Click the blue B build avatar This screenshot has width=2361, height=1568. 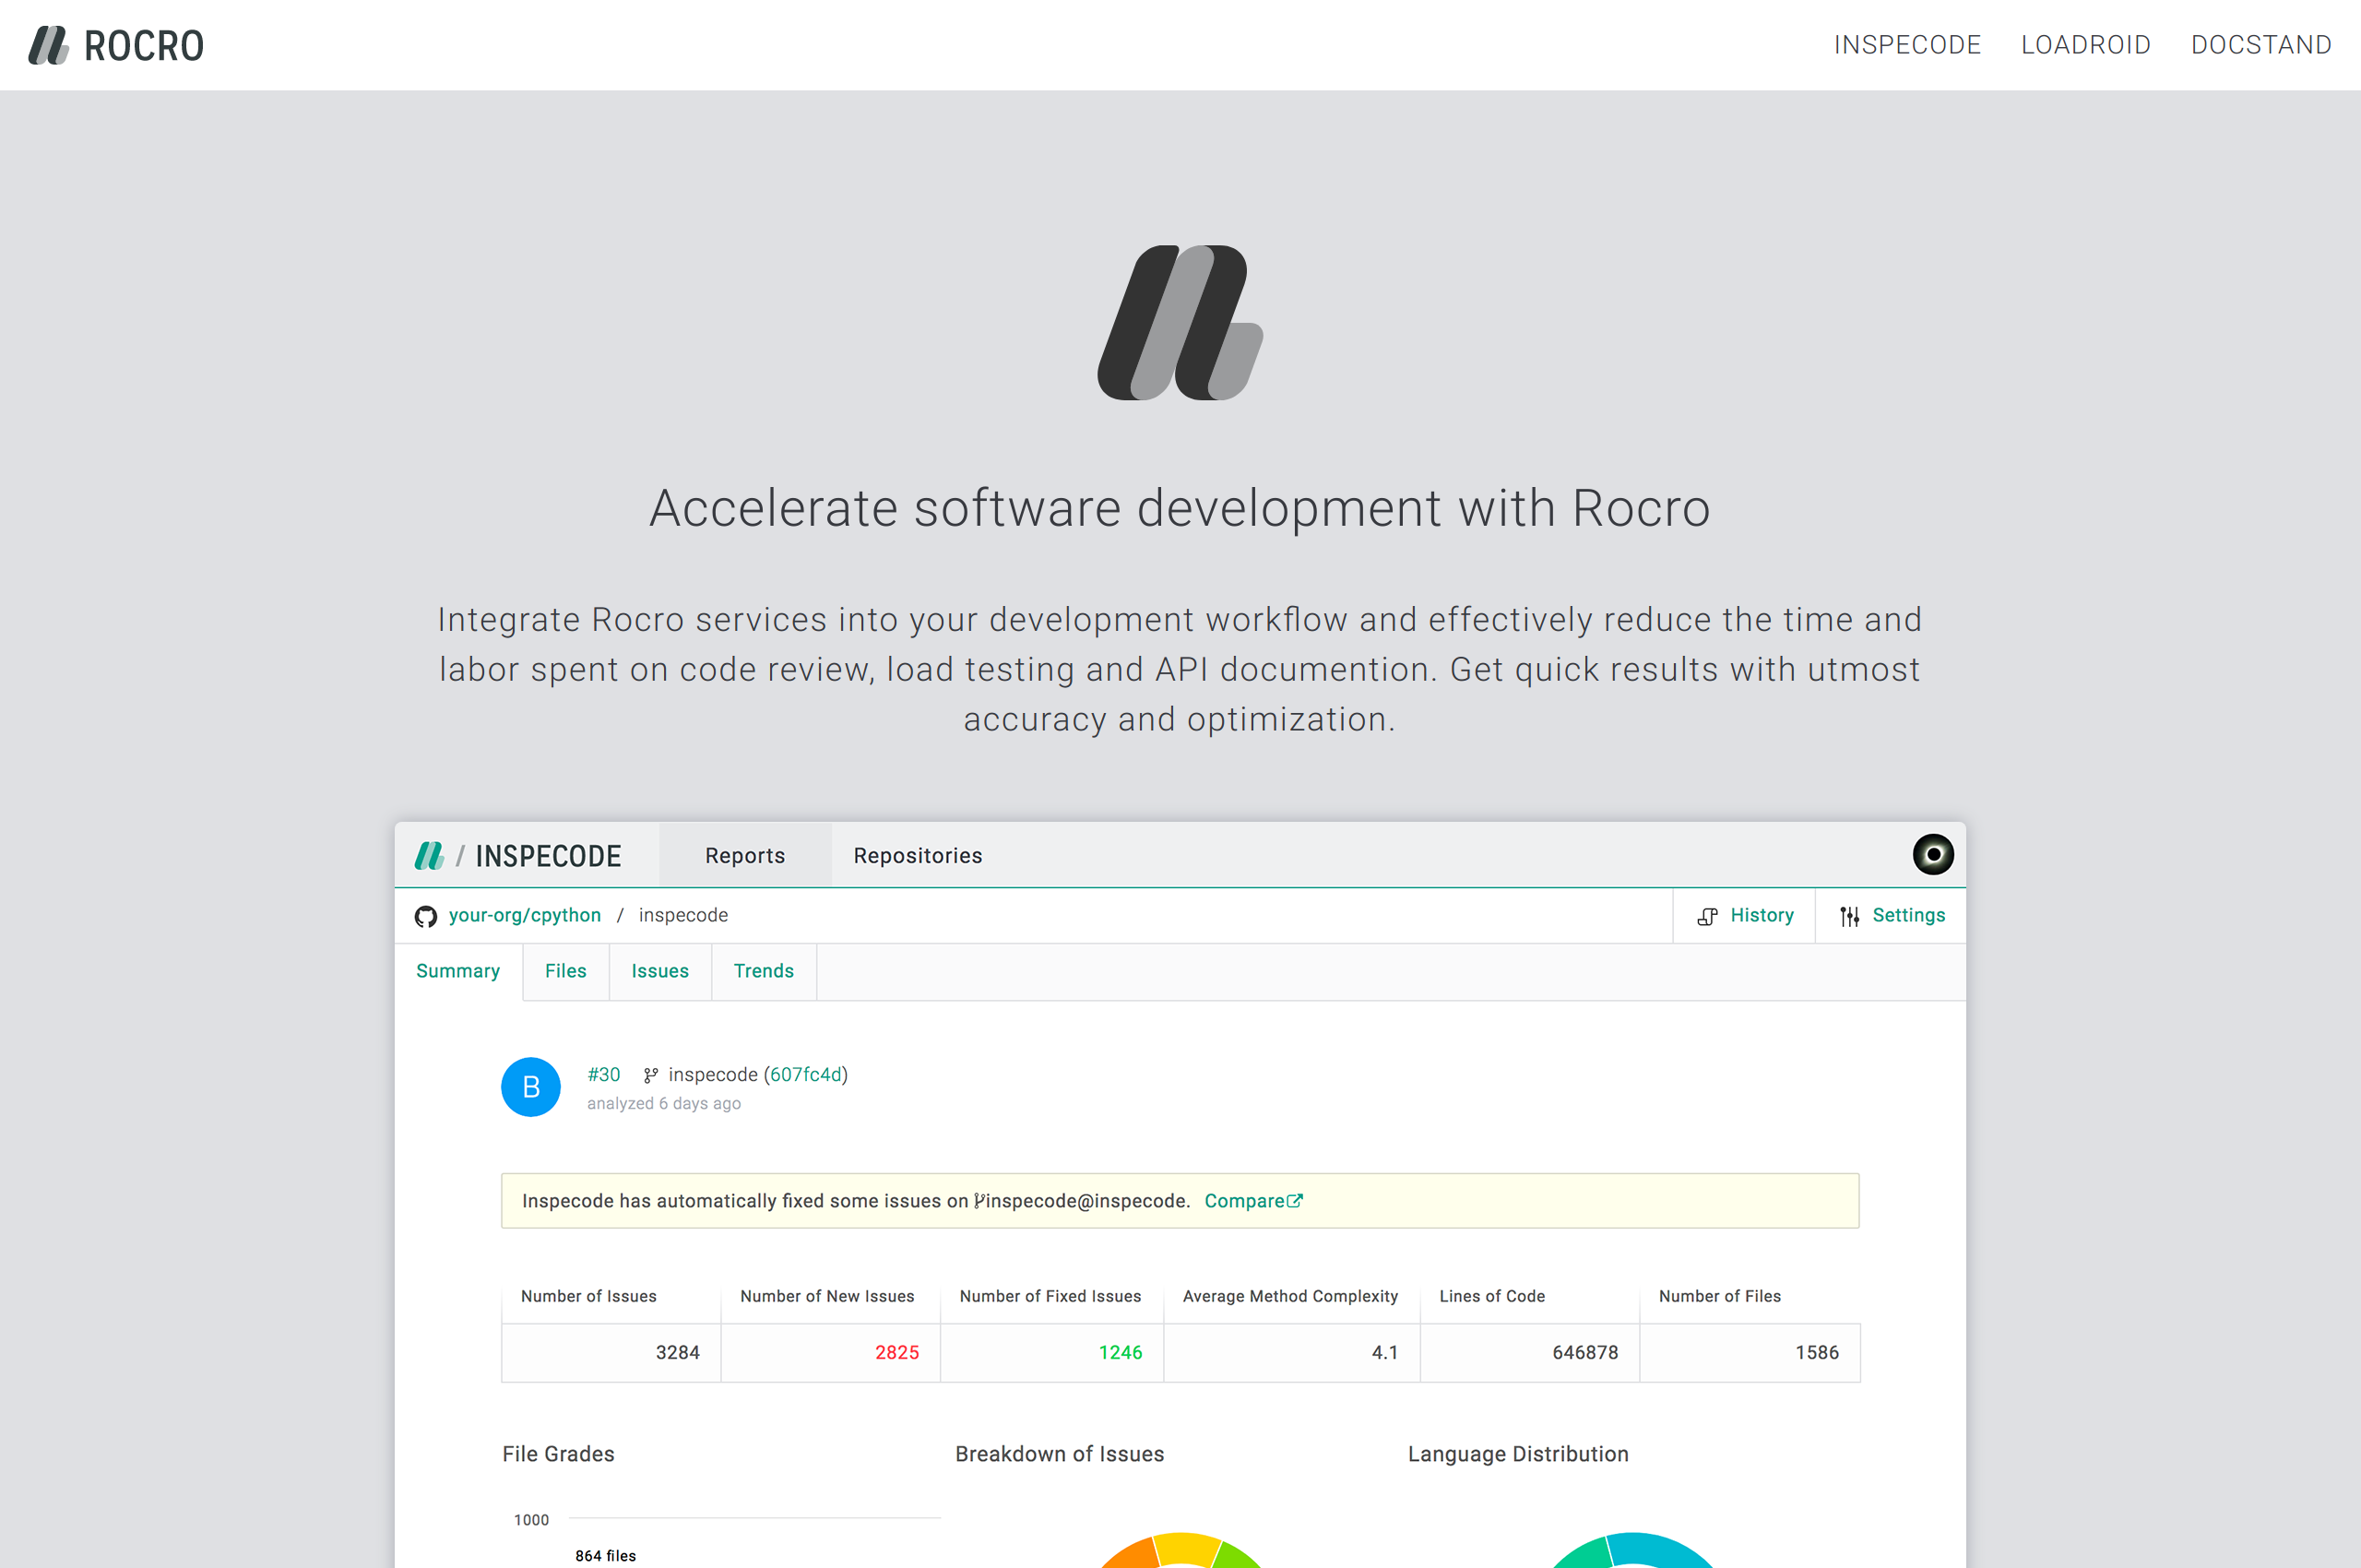tap(530, 1086)
